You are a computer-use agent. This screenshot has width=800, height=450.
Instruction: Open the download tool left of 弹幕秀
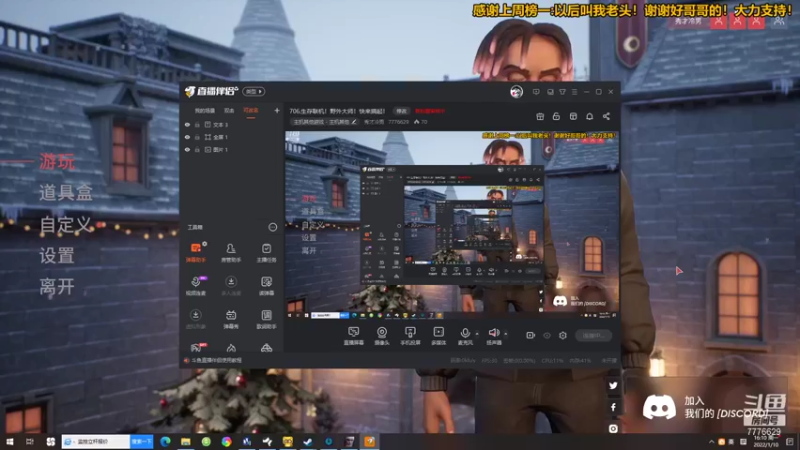coord(195,319)
